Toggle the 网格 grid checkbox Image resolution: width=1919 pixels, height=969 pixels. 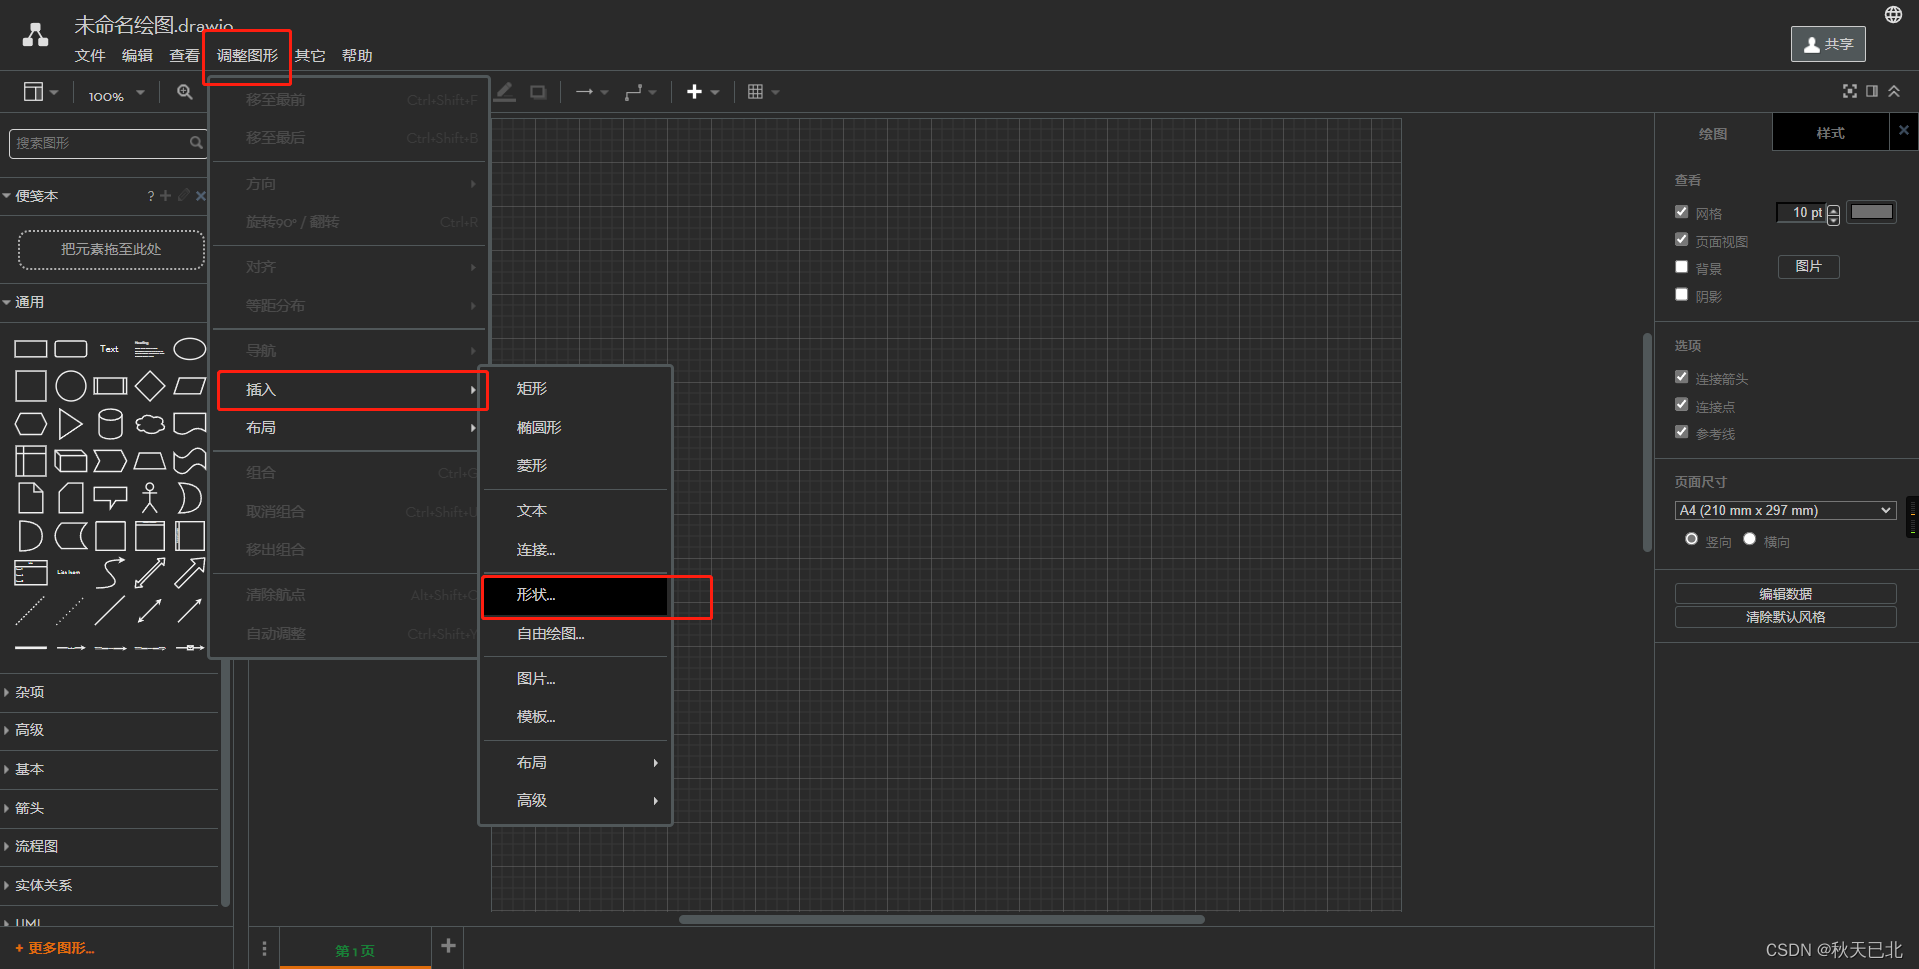coord(1682,212)
